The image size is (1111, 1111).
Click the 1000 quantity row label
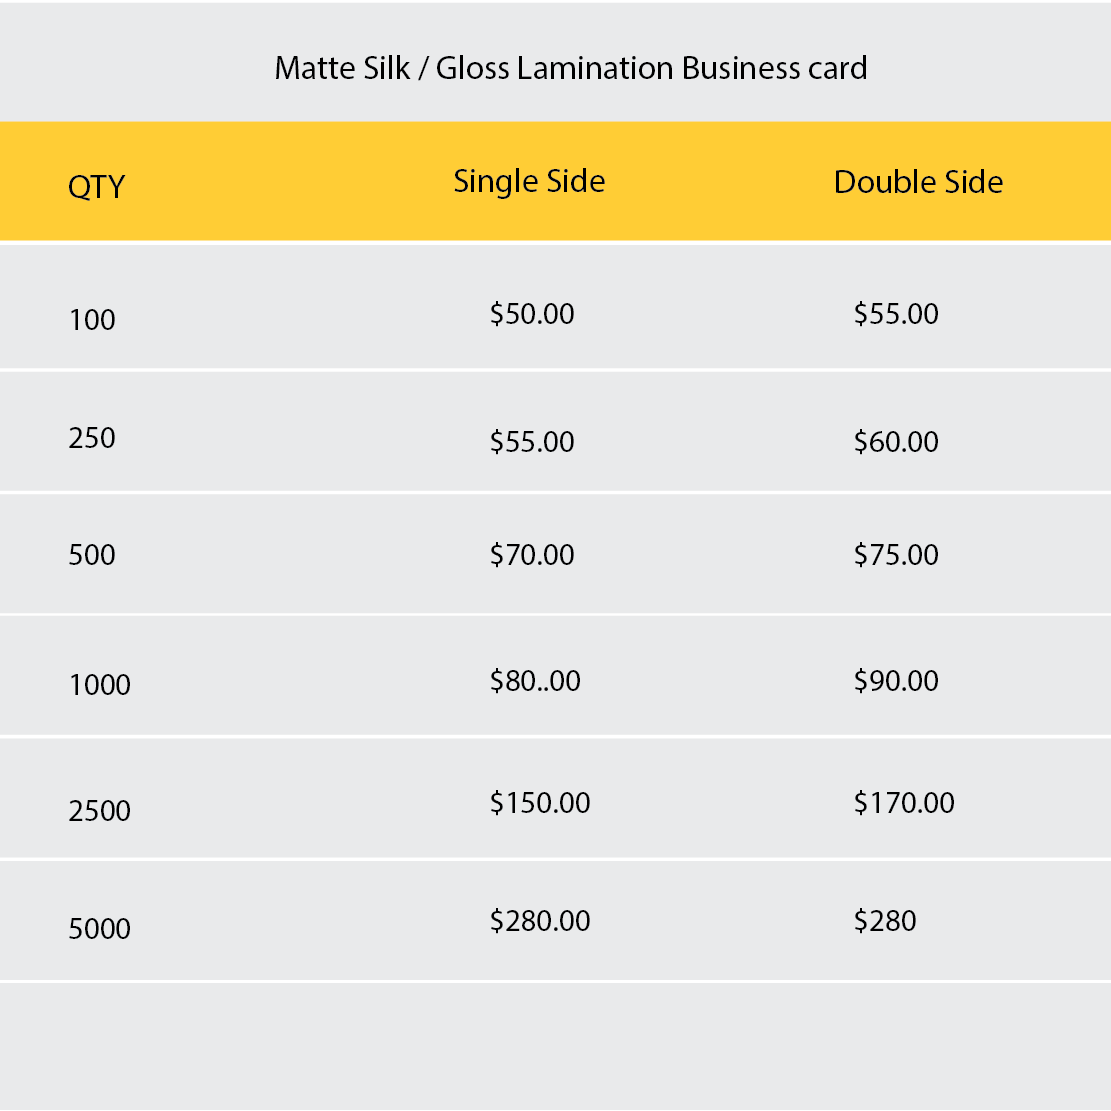click(100, 685)
